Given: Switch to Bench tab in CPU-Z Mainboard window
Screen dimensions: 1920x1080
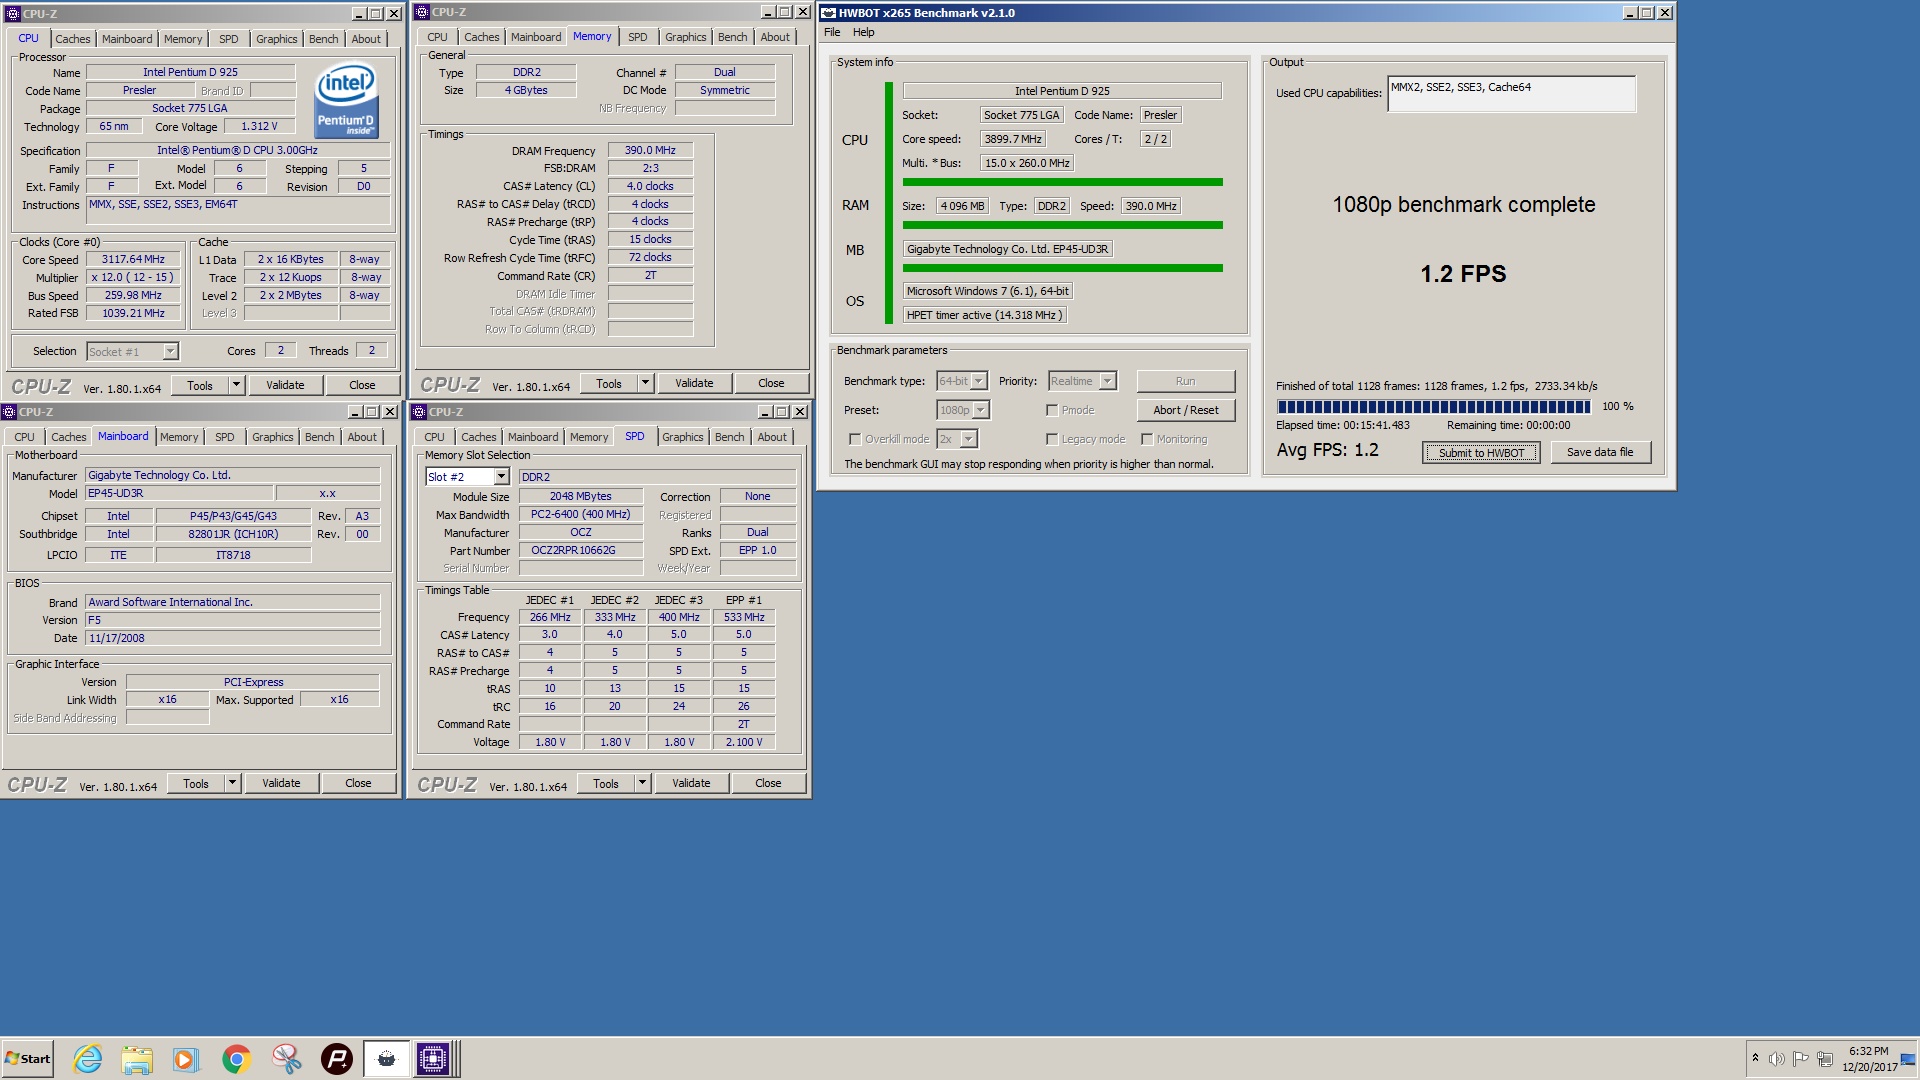Looking at the screenshot, I should coord(319,437).
